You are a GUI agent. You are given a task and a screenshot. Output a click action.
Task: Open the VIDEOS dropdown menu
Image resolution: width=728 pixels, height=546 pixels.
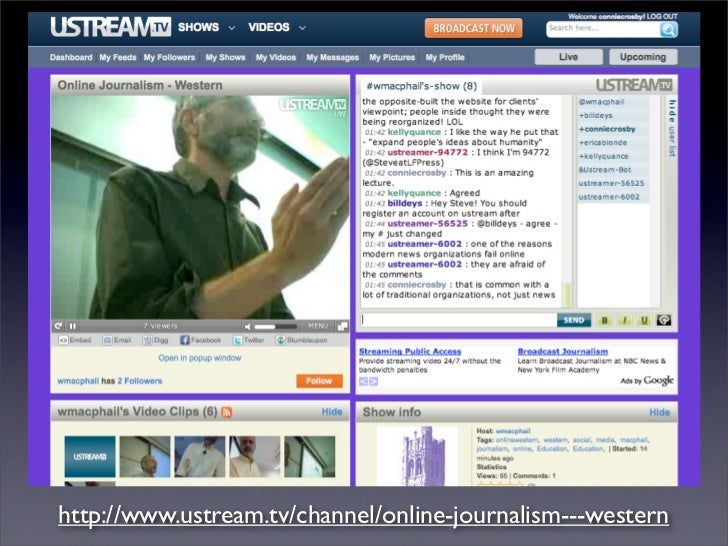[x=277, y=27]
